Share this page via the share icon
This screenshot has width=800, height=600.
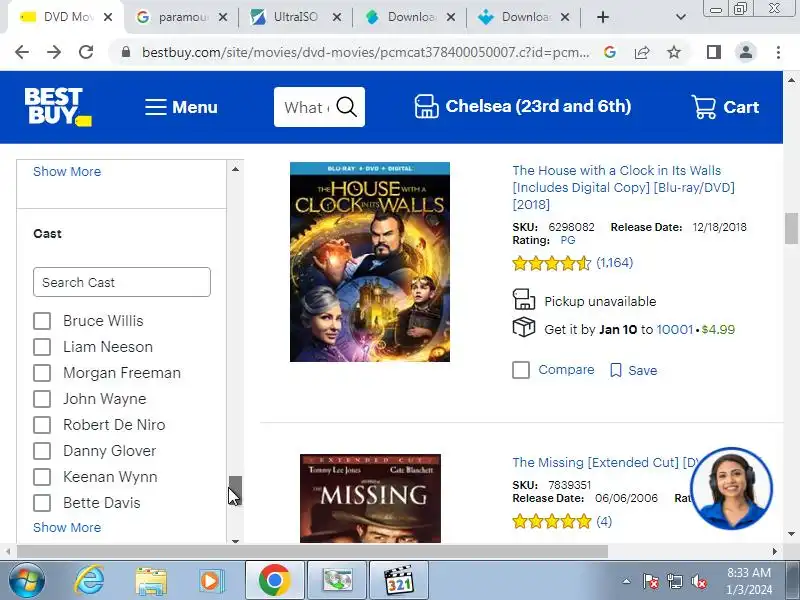pos(642,52)
